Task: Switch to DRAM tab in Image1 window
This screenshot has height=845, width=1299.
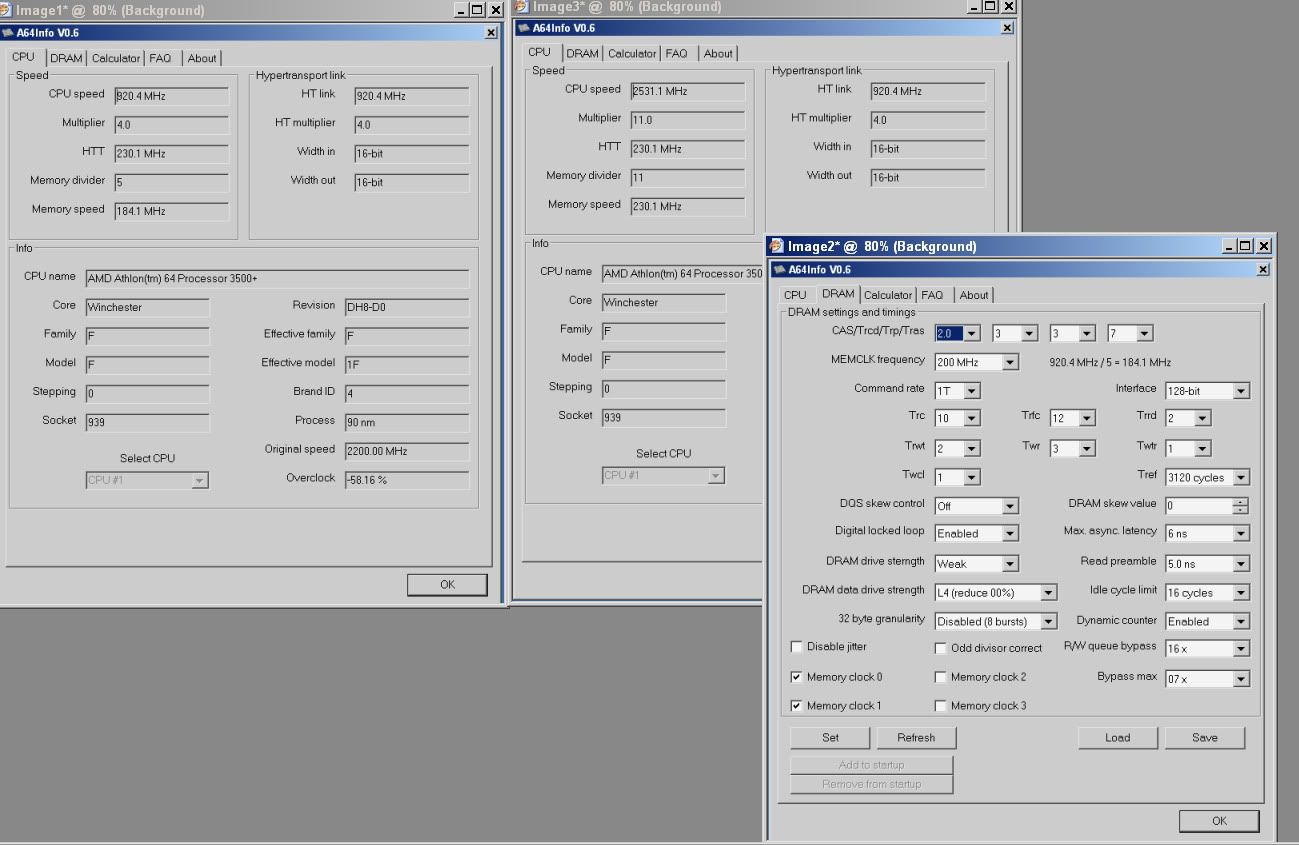Action: pos(66,58)
